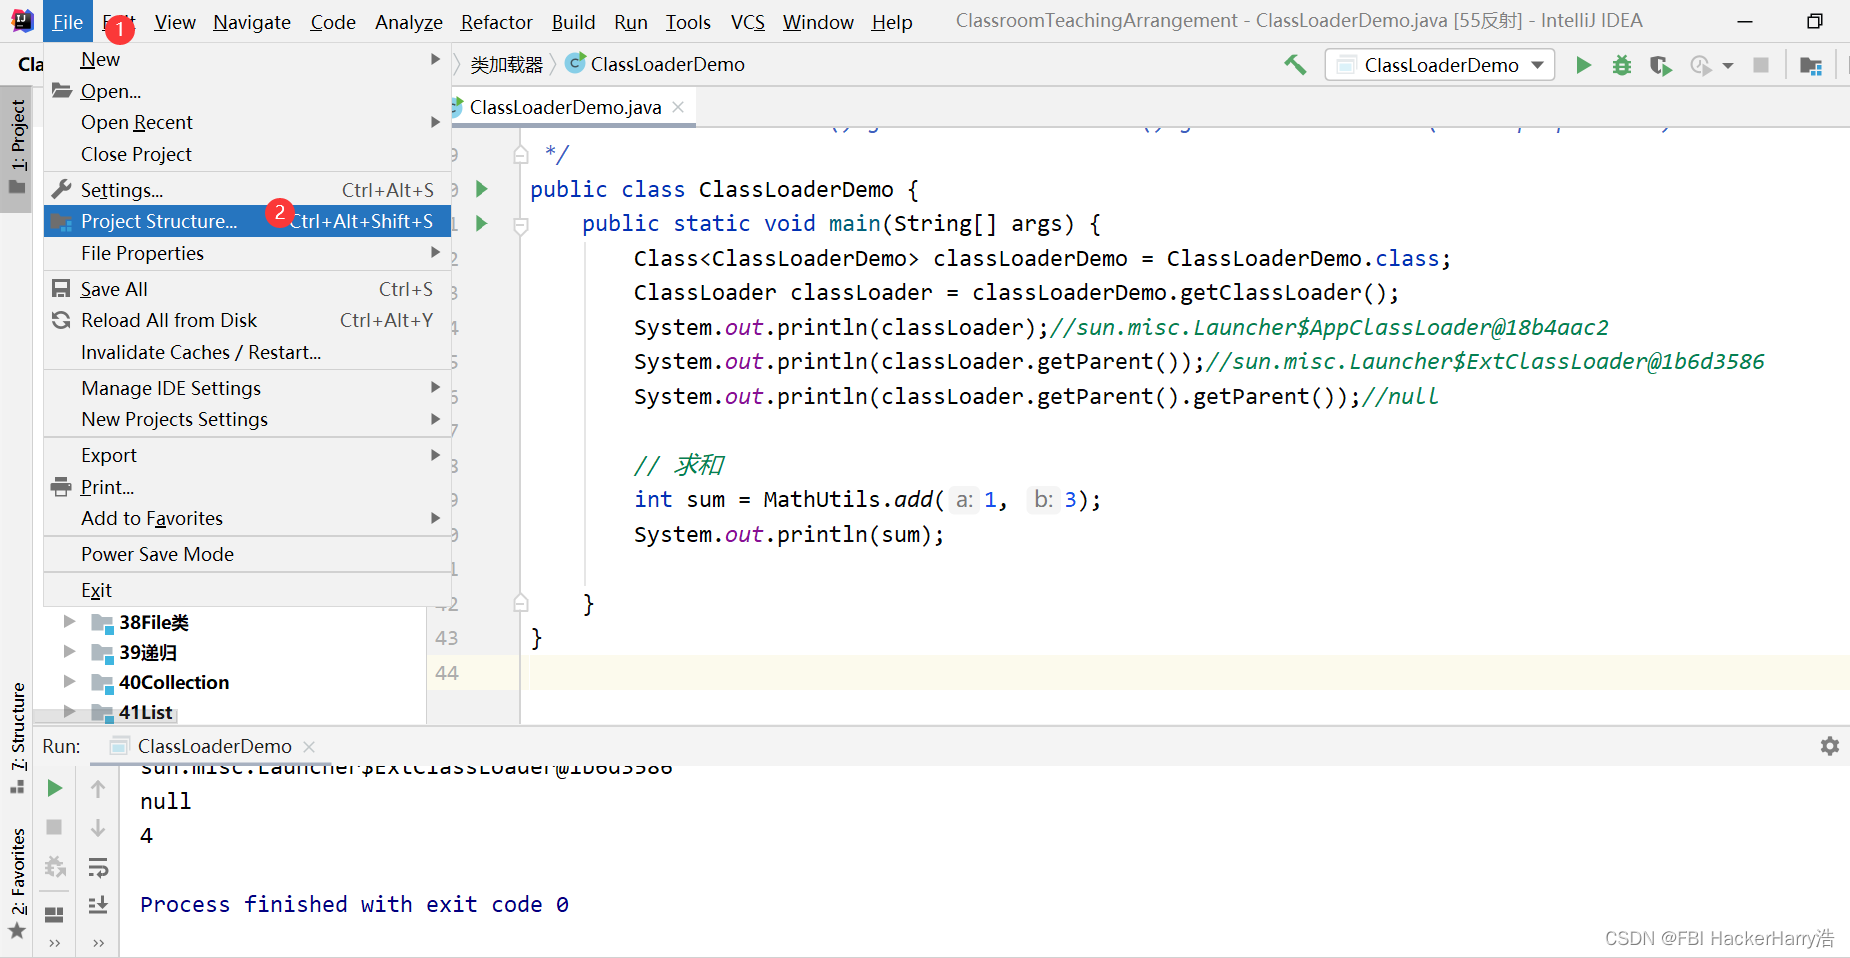Close the ClassLoaderDemo run tab
The image size is (1850, 958).
[x=309, y=746]
